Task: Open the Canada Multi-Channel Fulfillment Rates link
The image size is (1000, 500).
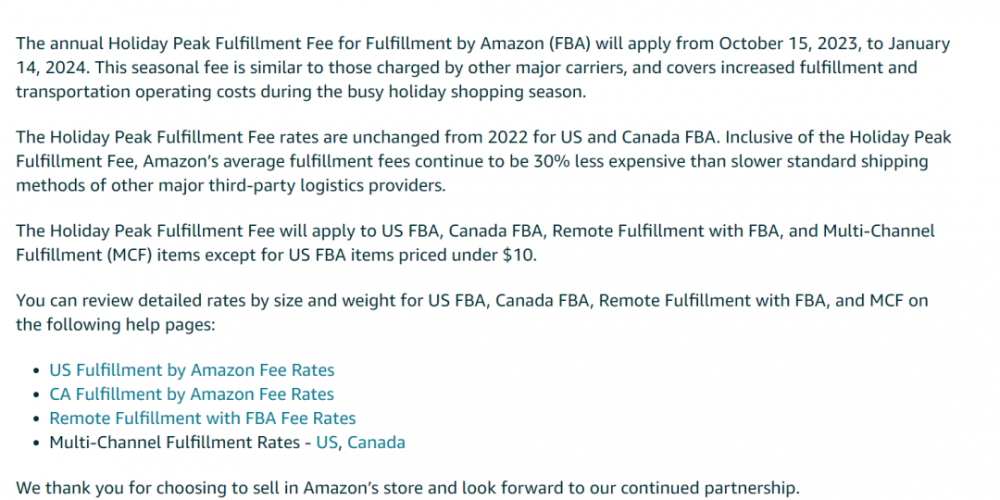Action: click(376, 442)
